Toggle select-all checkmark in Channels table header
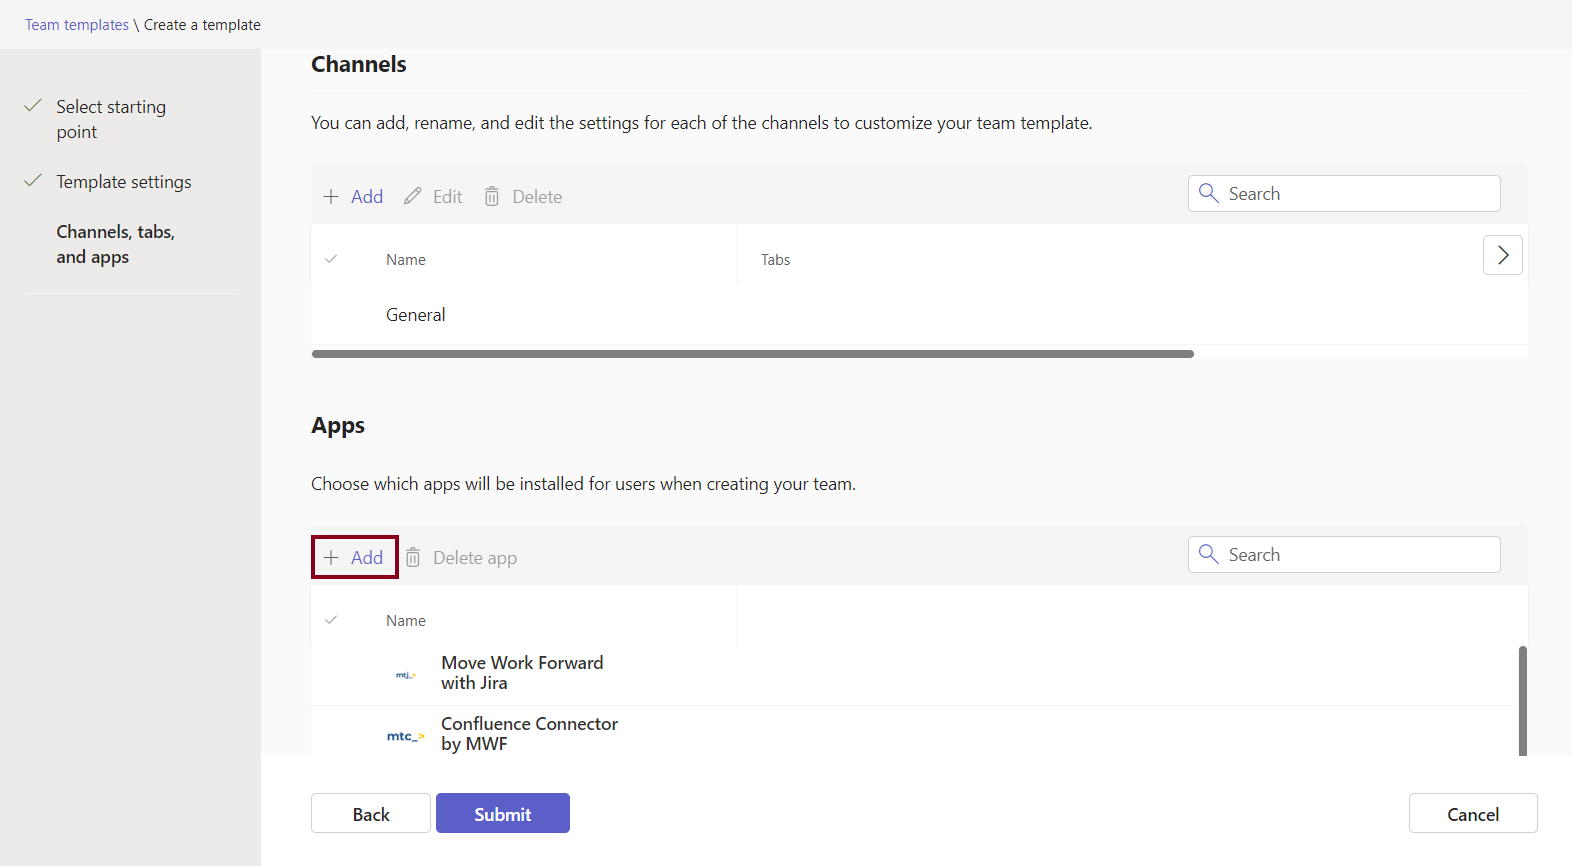Image resolution: width=1572 pixels, height=866 pixels. tap(331, 260)
